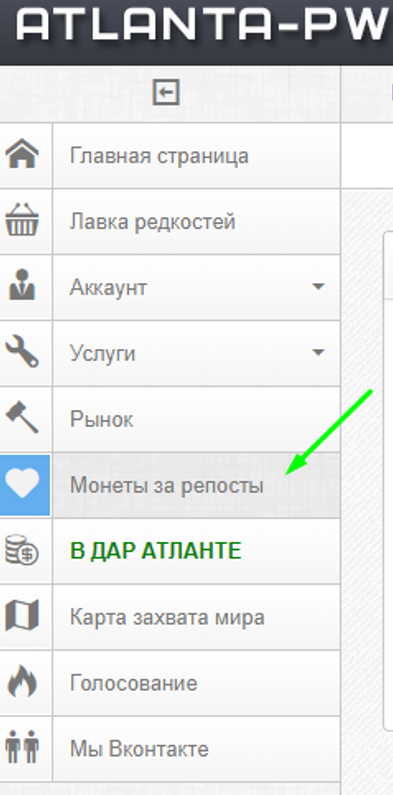This screenshot has height=795, width=393.
Task: Click the ATLANTA-PW site logo
Action: 203,25
